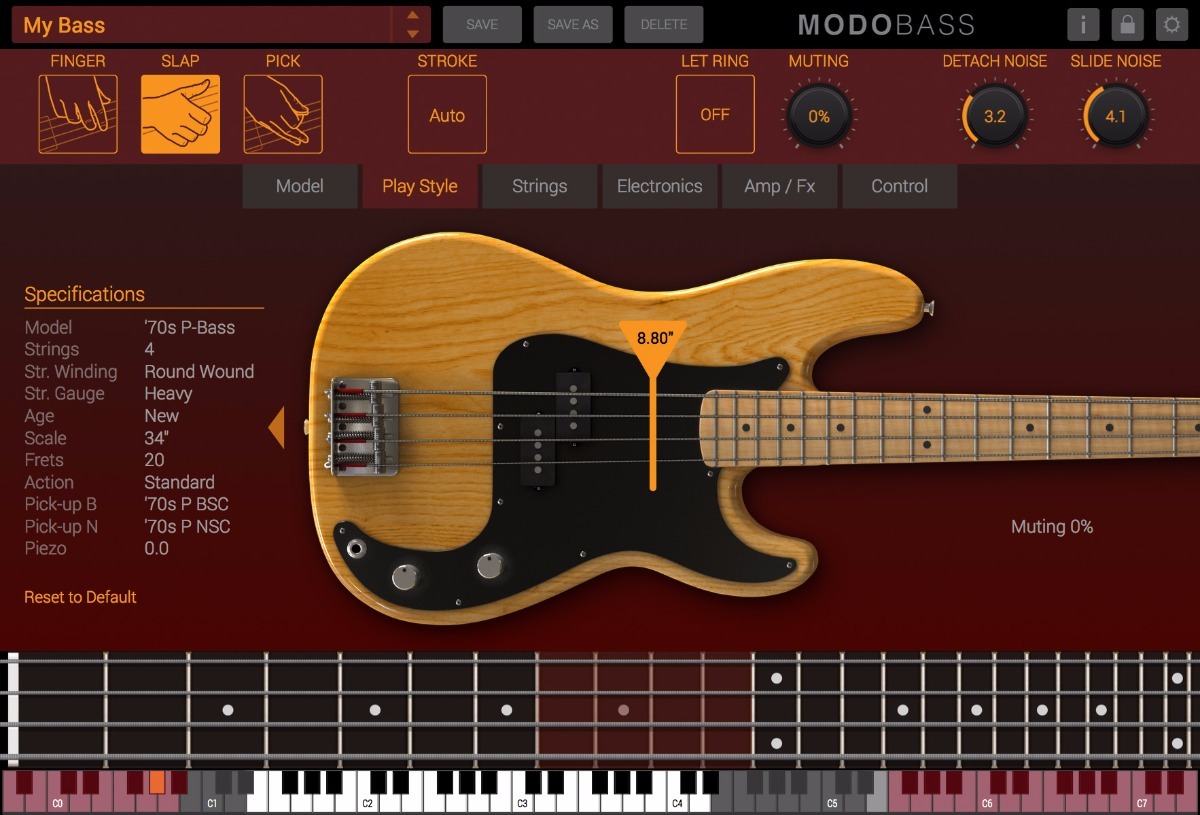Open the Control tab
The width and height of the screenshot is (1200, 815).
coord(900,186)
